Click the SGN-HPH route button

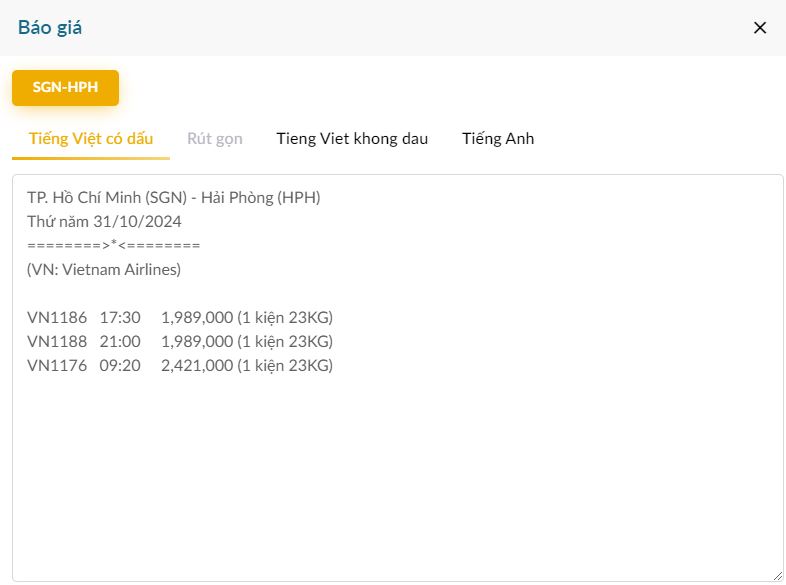(x=65, y=87)
